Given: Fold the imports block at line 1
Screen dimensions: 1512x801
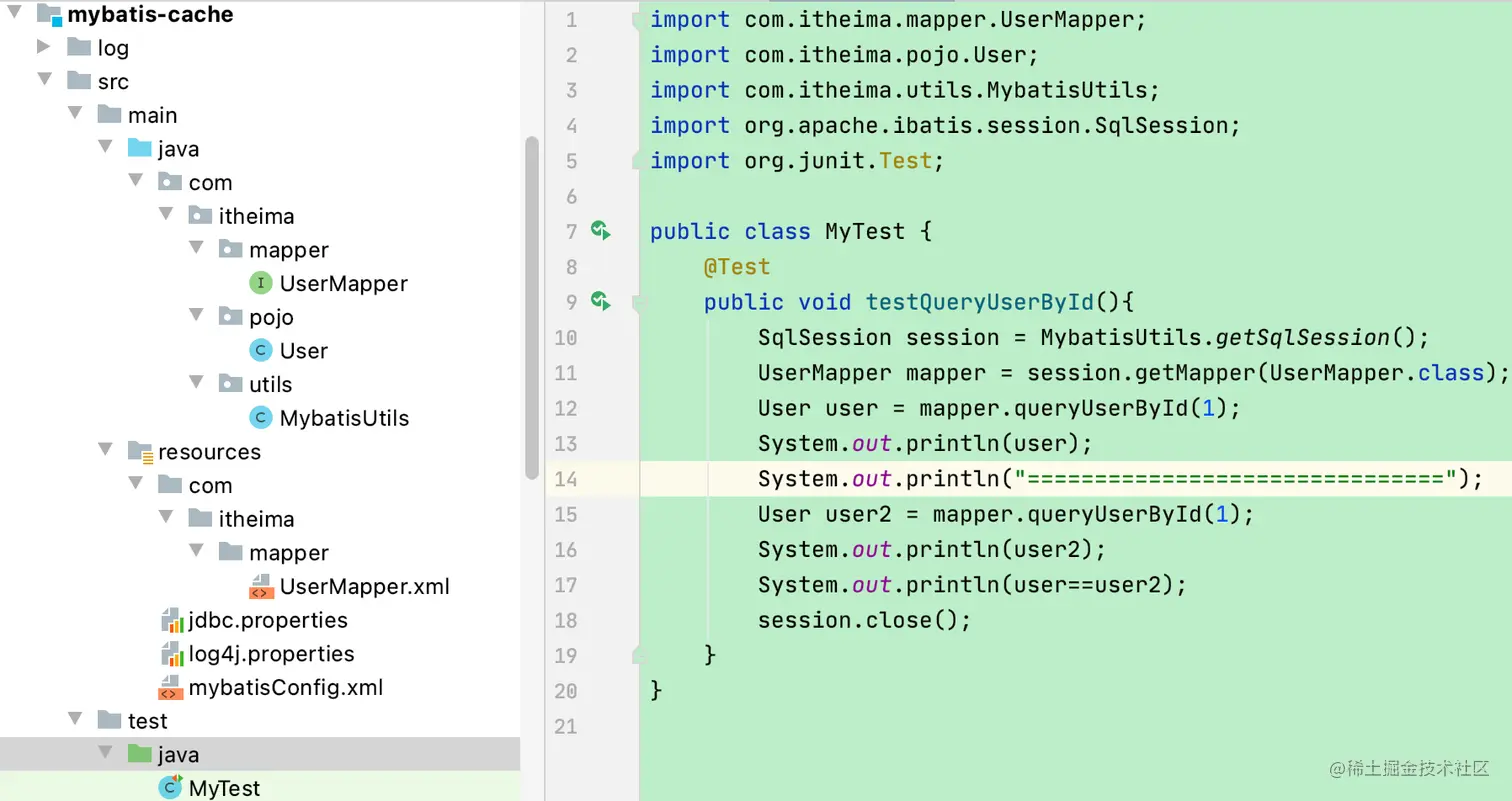Looking at the screenshot, I should (x=638, y=20).
